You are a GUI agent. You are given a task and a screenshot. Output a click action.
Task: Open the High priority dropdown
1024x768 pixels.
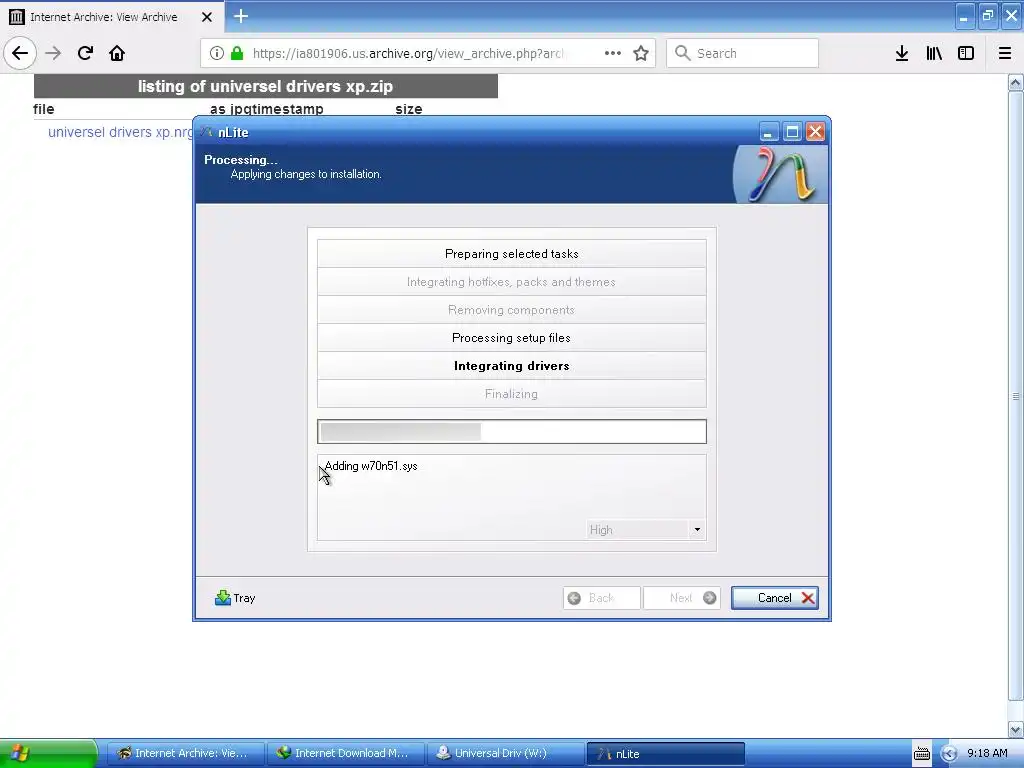click(x=646, y=530)
